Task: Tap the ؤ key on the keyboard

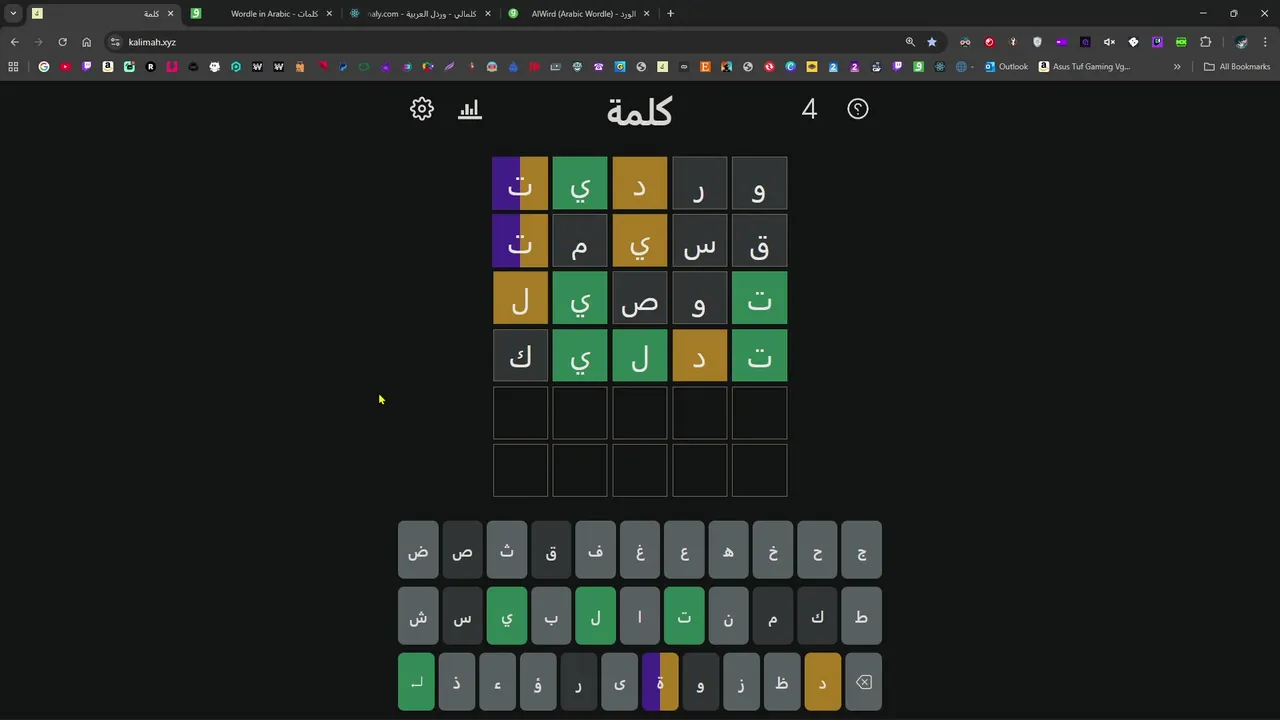Action: [538, 682]
